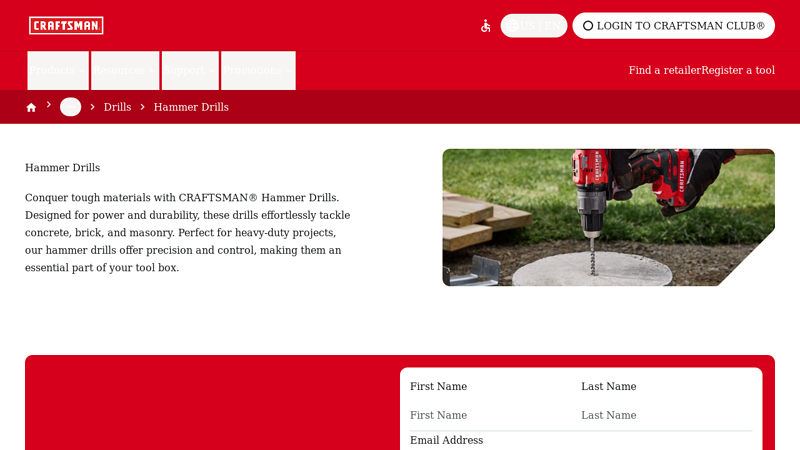Click the Craftsman logo

(66, 25)
